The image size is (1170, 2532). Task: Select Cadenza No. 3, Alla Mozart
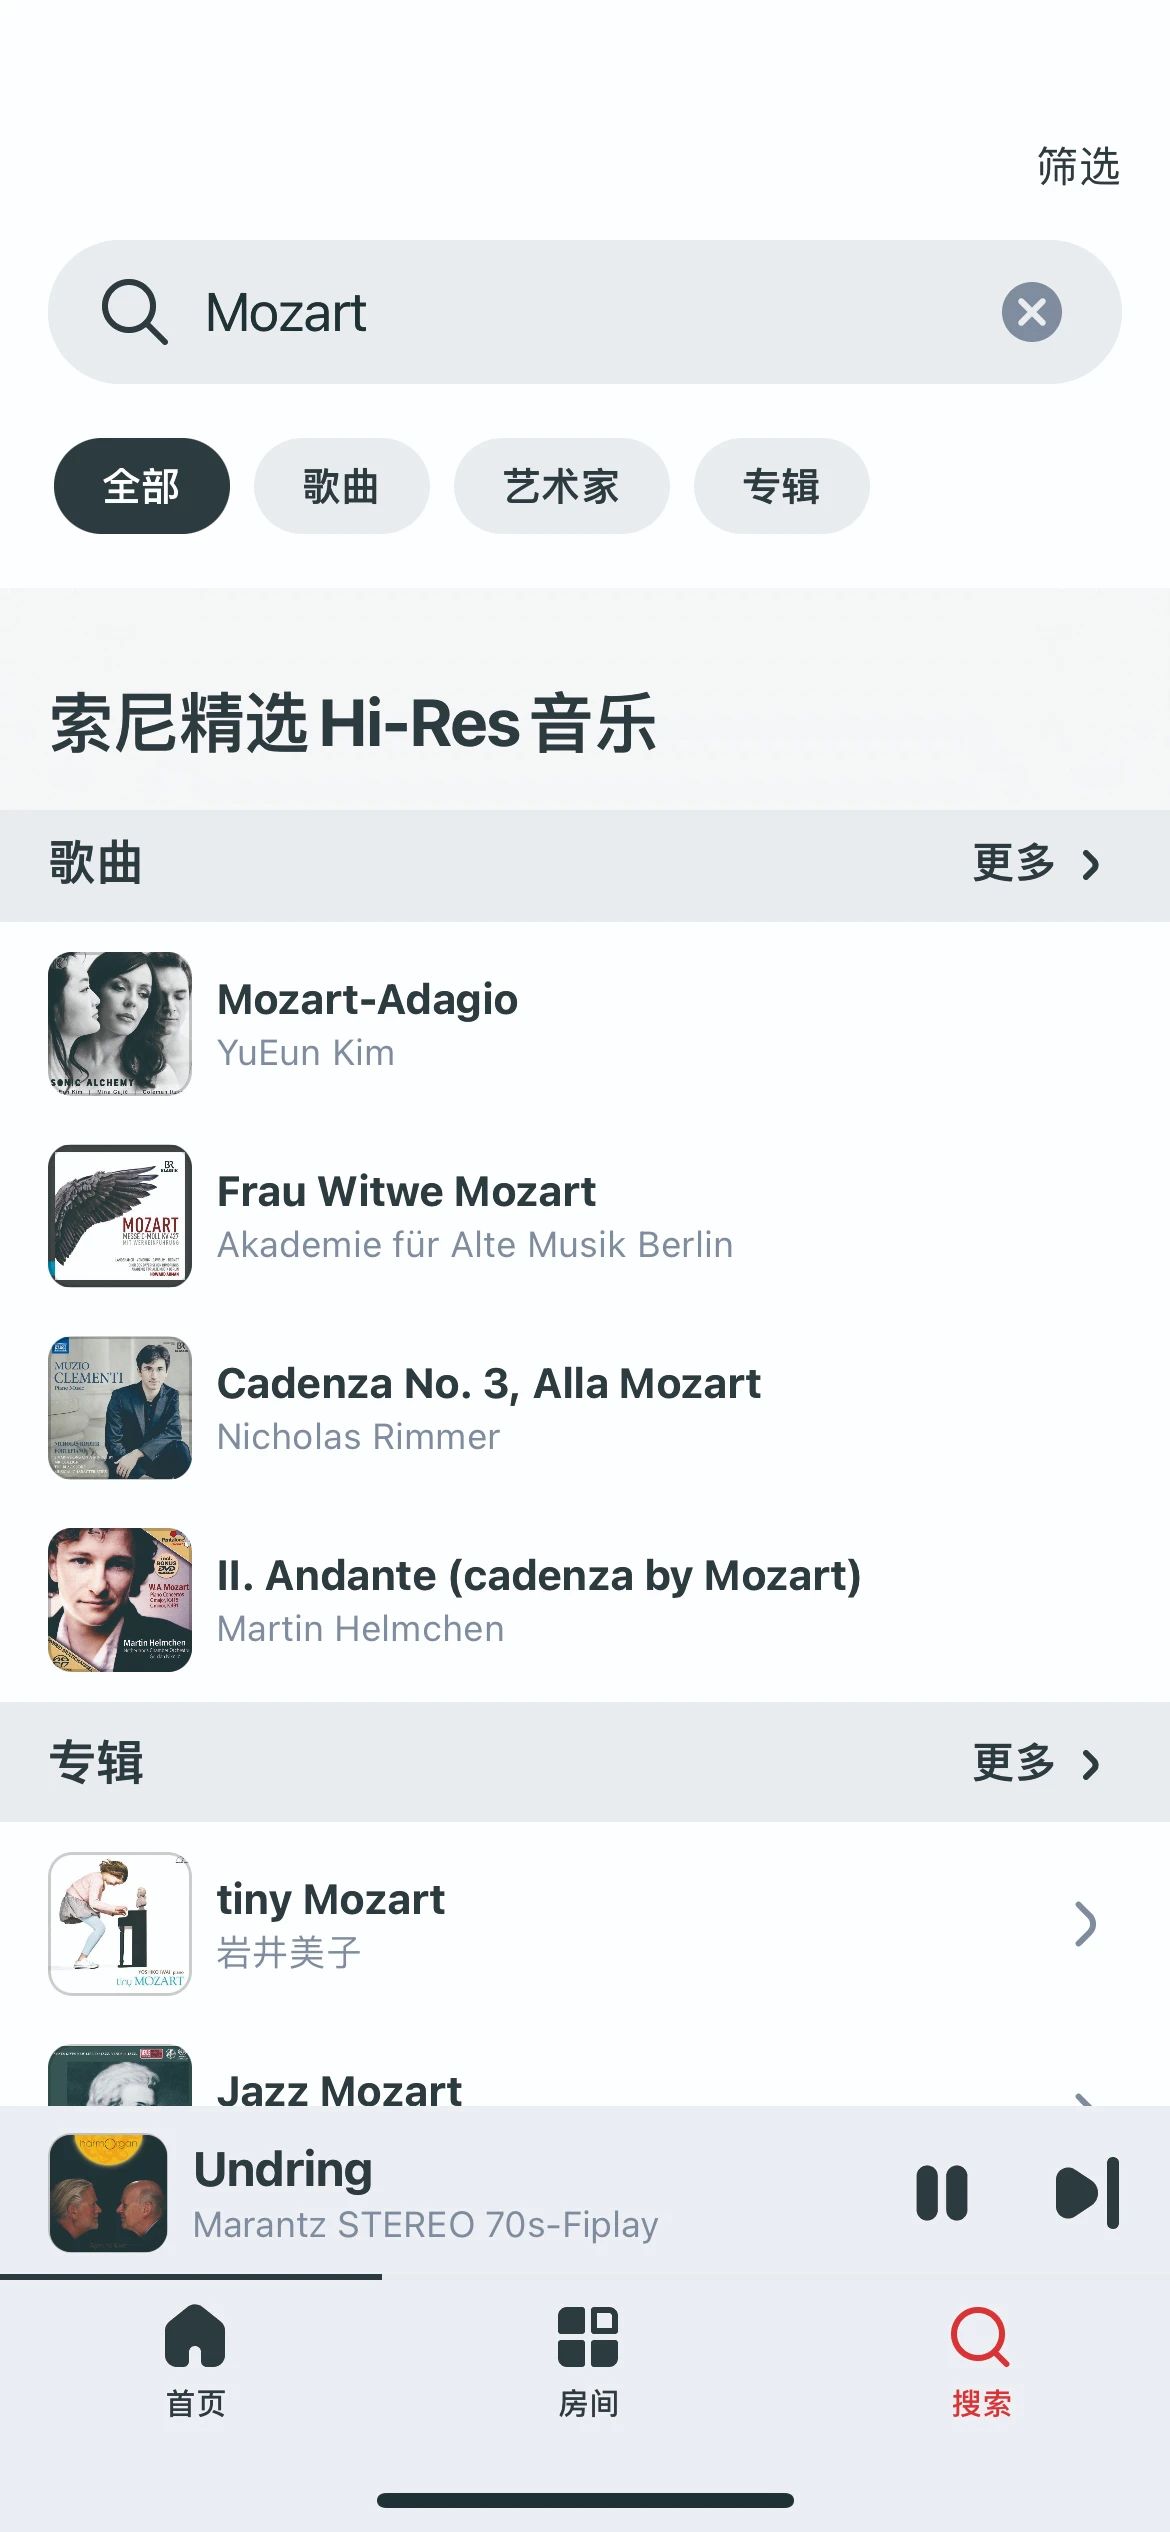tap(488, 1385)
